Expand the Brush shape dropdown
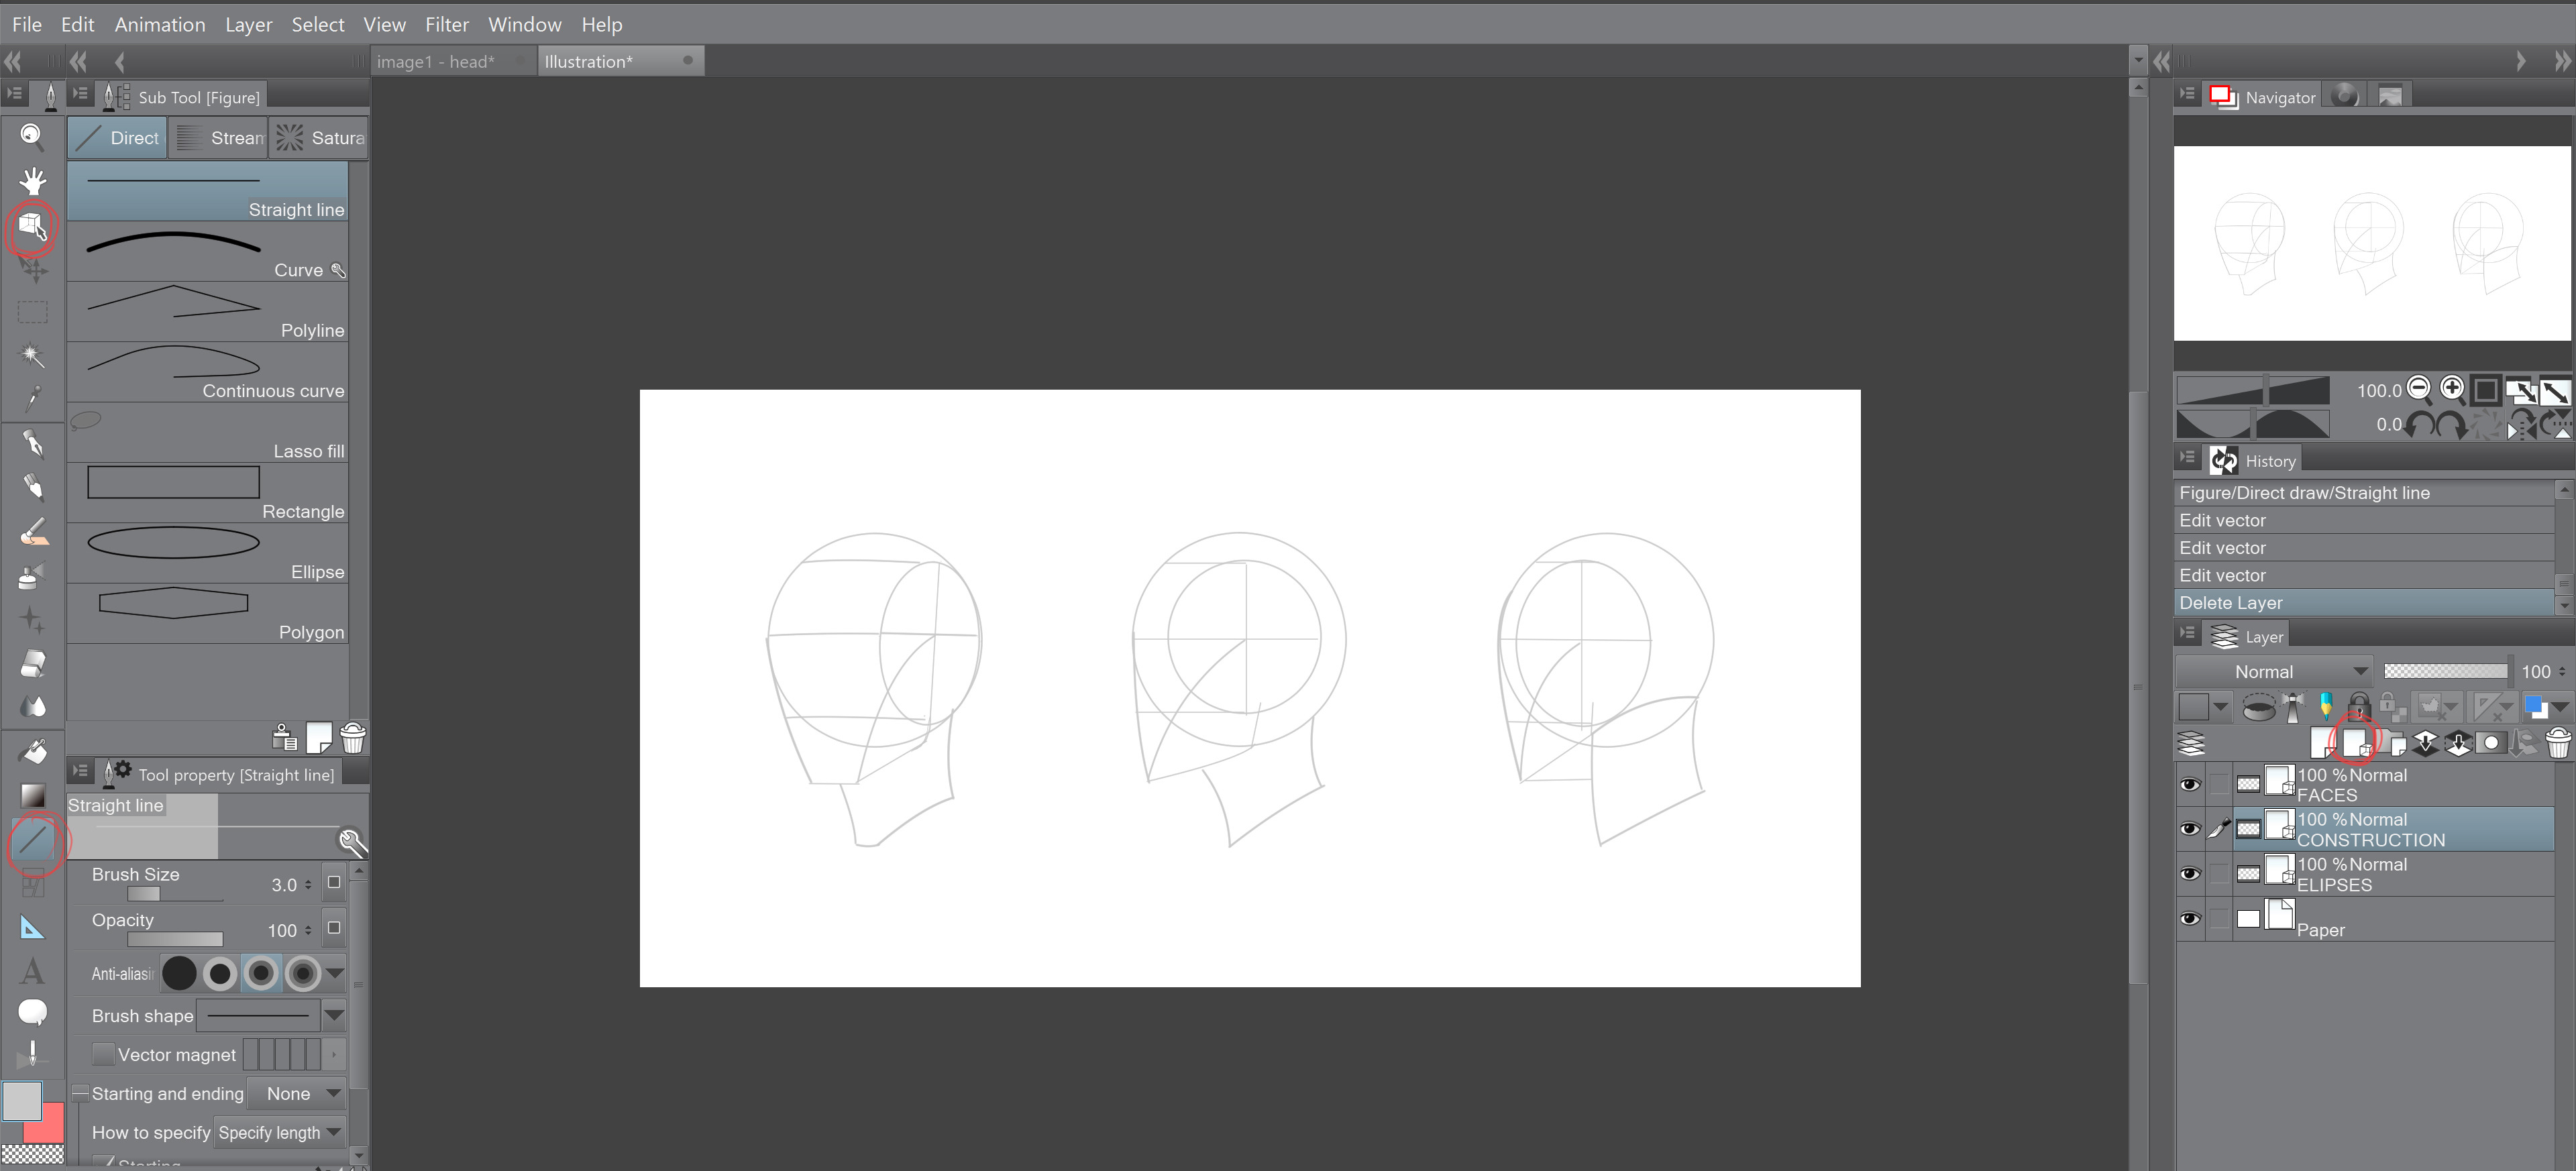This screenshot has width=2576, height=1171. (334, 1015)
